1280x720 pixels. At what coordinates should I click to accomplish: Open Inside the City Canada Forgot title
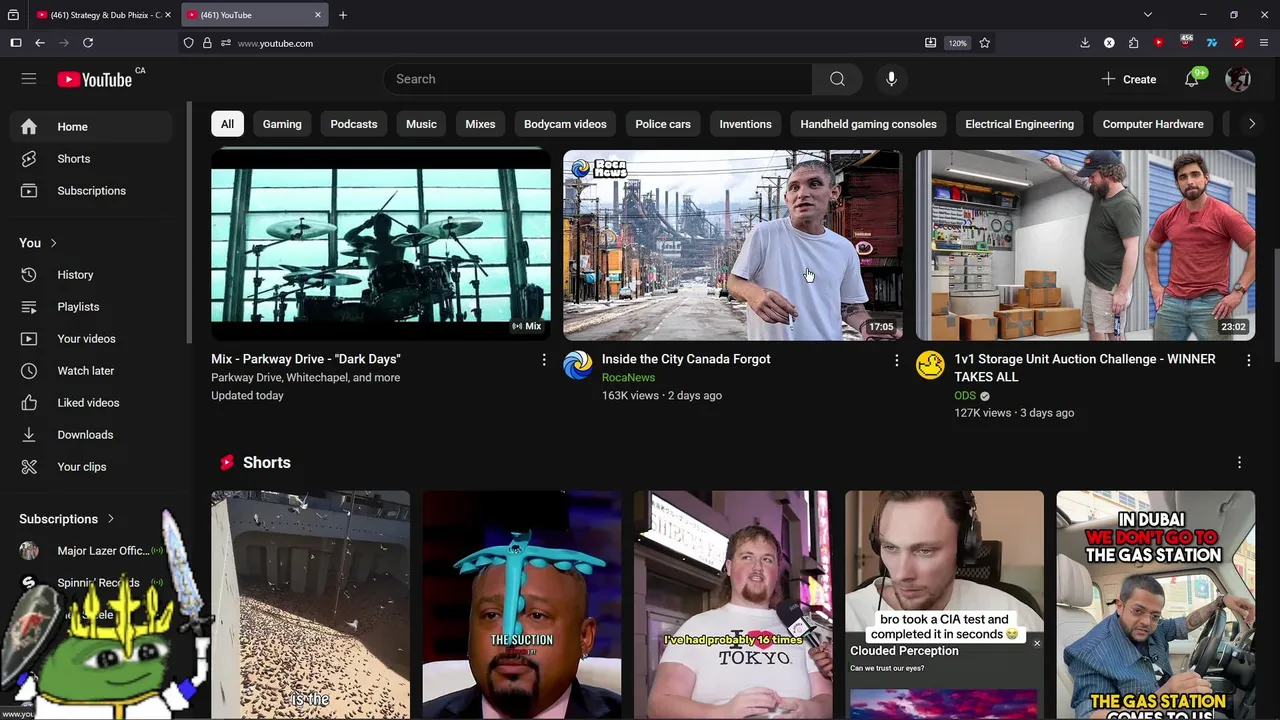coord(686,359)
